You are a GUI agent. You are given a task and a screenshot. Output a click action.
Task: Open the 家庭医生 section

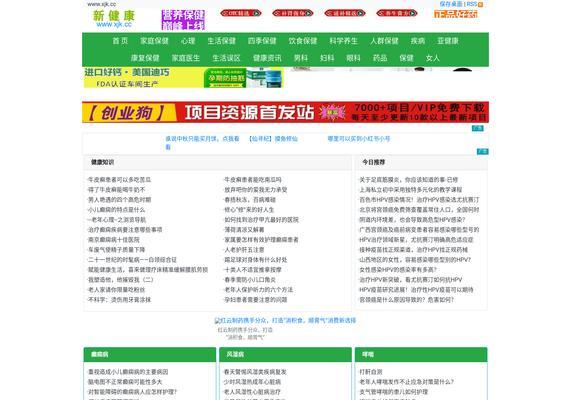pos(186,58)
